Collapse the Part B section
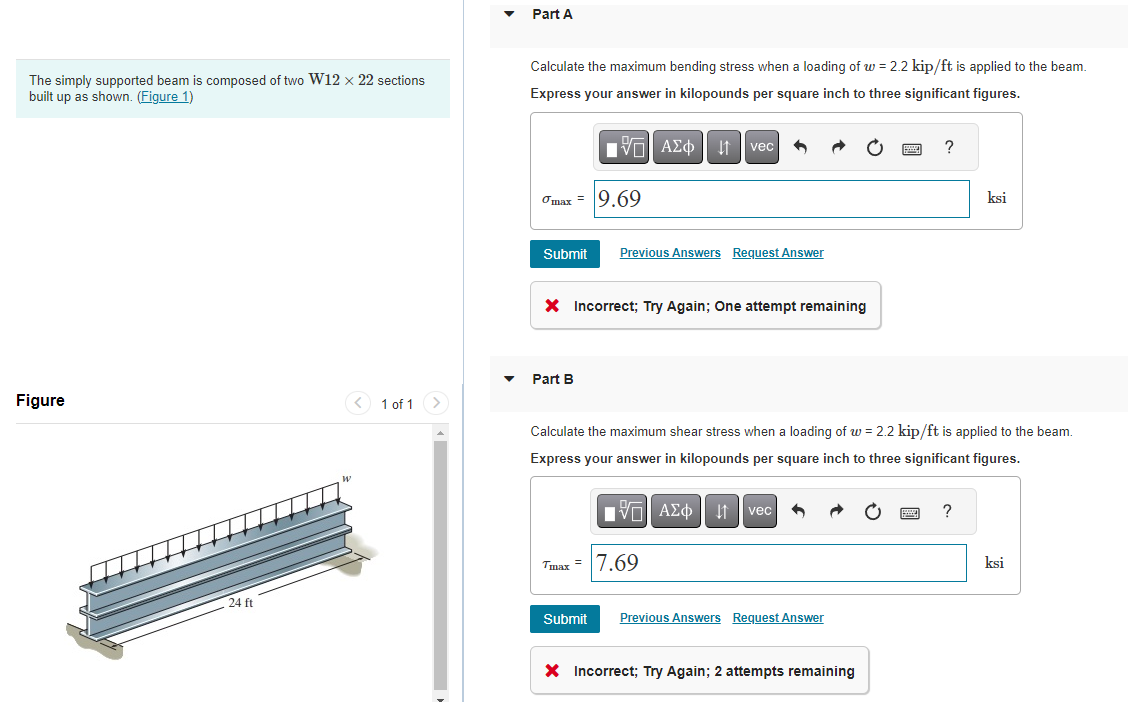Image resolution: width=1128 pixels, height=702 pixels. coord(509,379)
